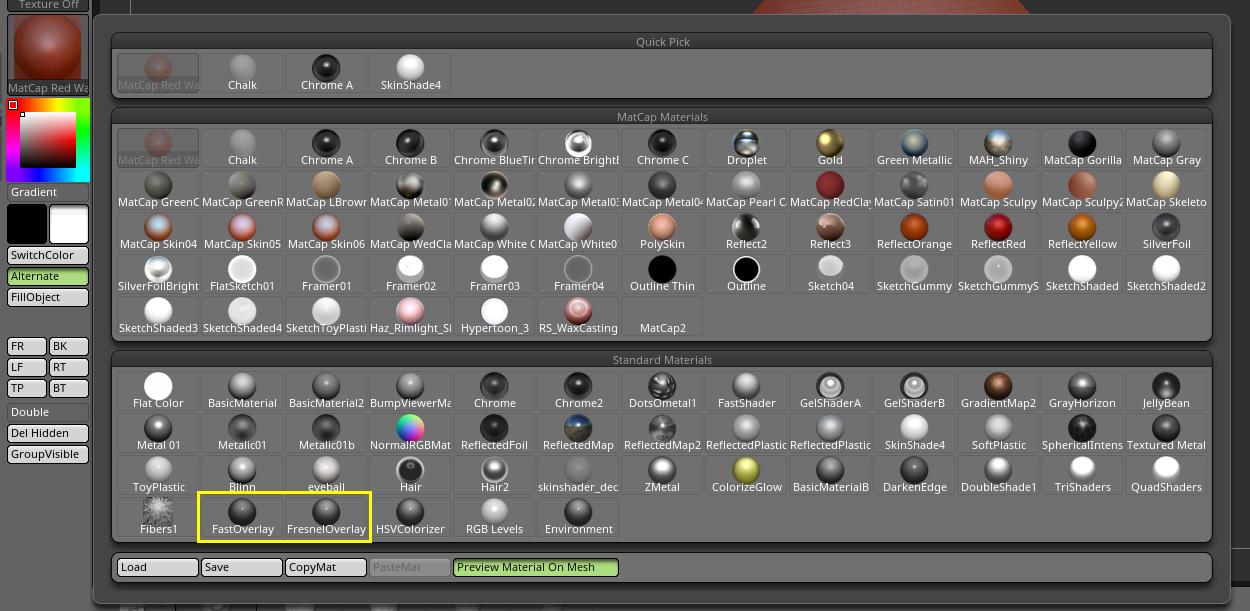Pick the Outline Thin material
The image size is (1250, 611).
point(662,274)
